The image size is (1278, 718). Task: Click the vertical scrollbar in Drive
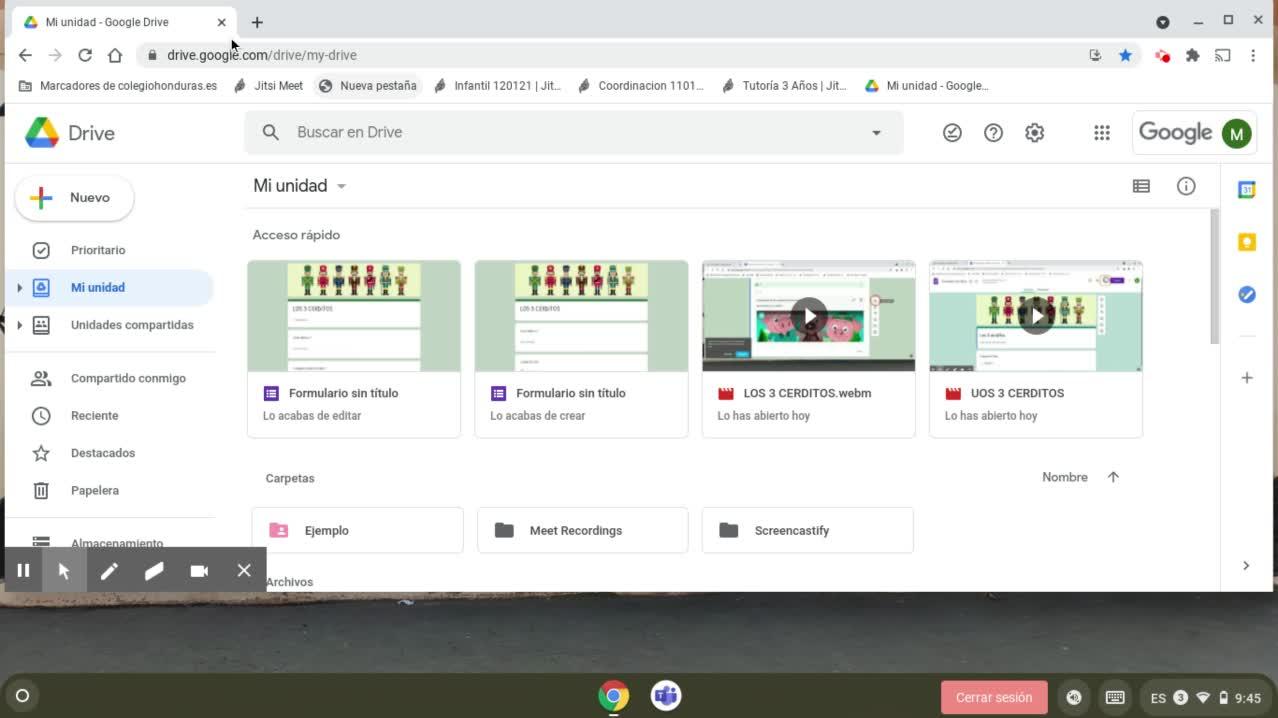tap(1215, 277)
